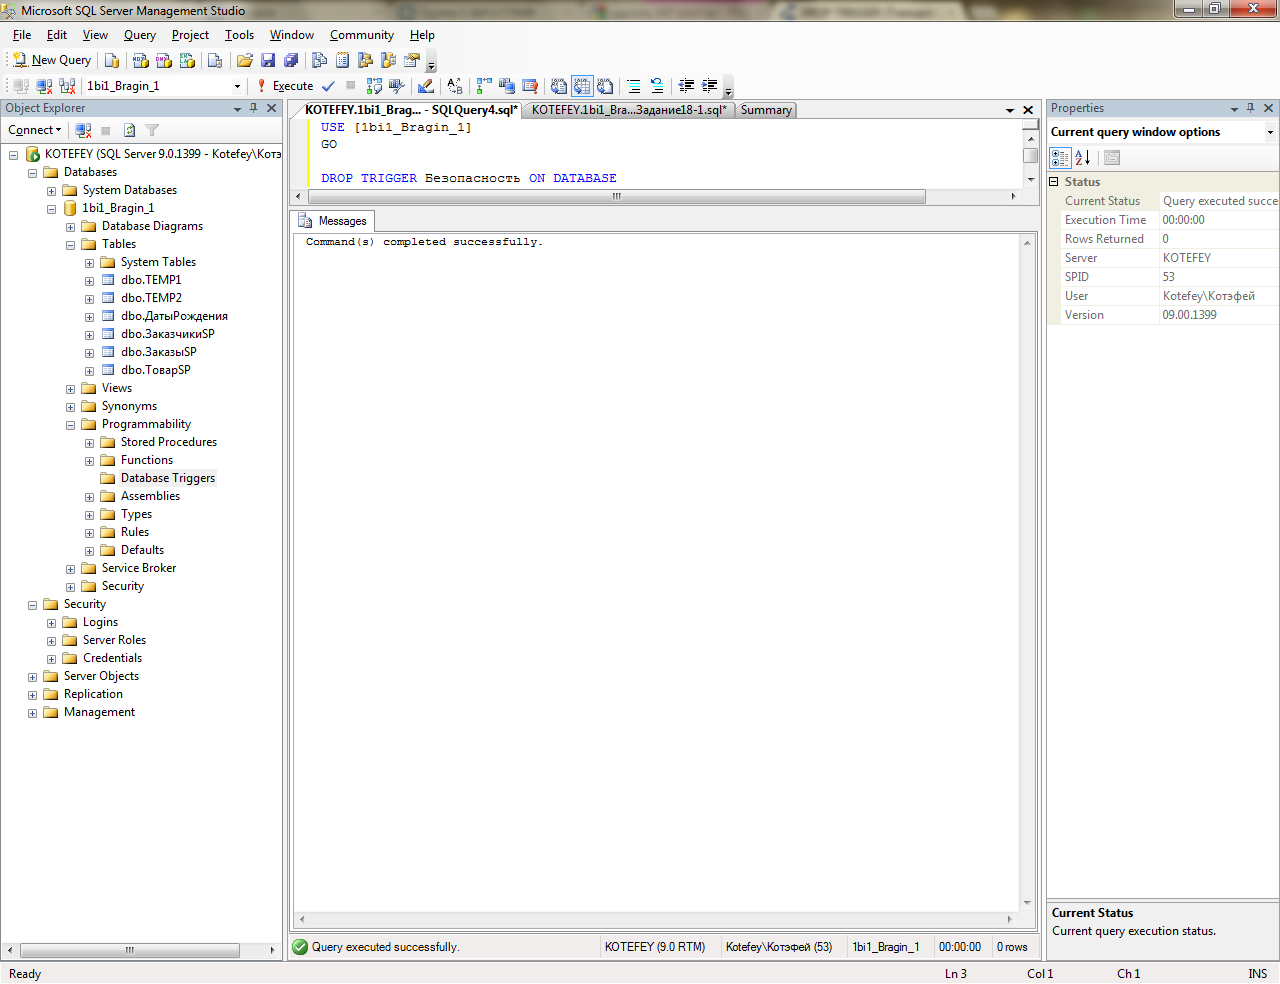Collapse the Tables folder node
The image size is (1280, 984).
point(70,245)
